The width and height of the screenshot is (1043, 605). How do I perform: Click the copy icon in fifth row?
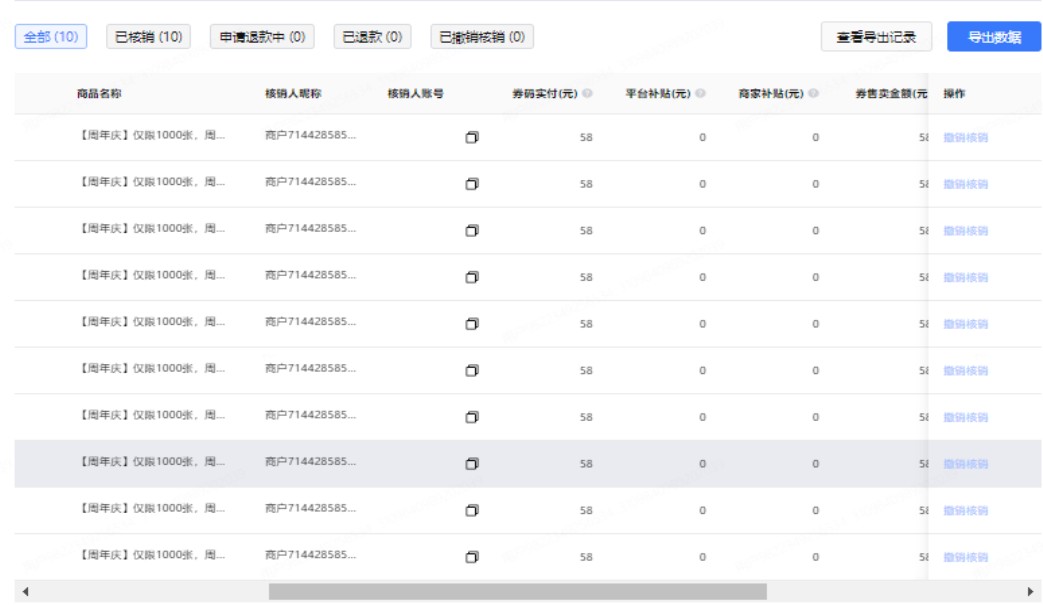point(472,323)
